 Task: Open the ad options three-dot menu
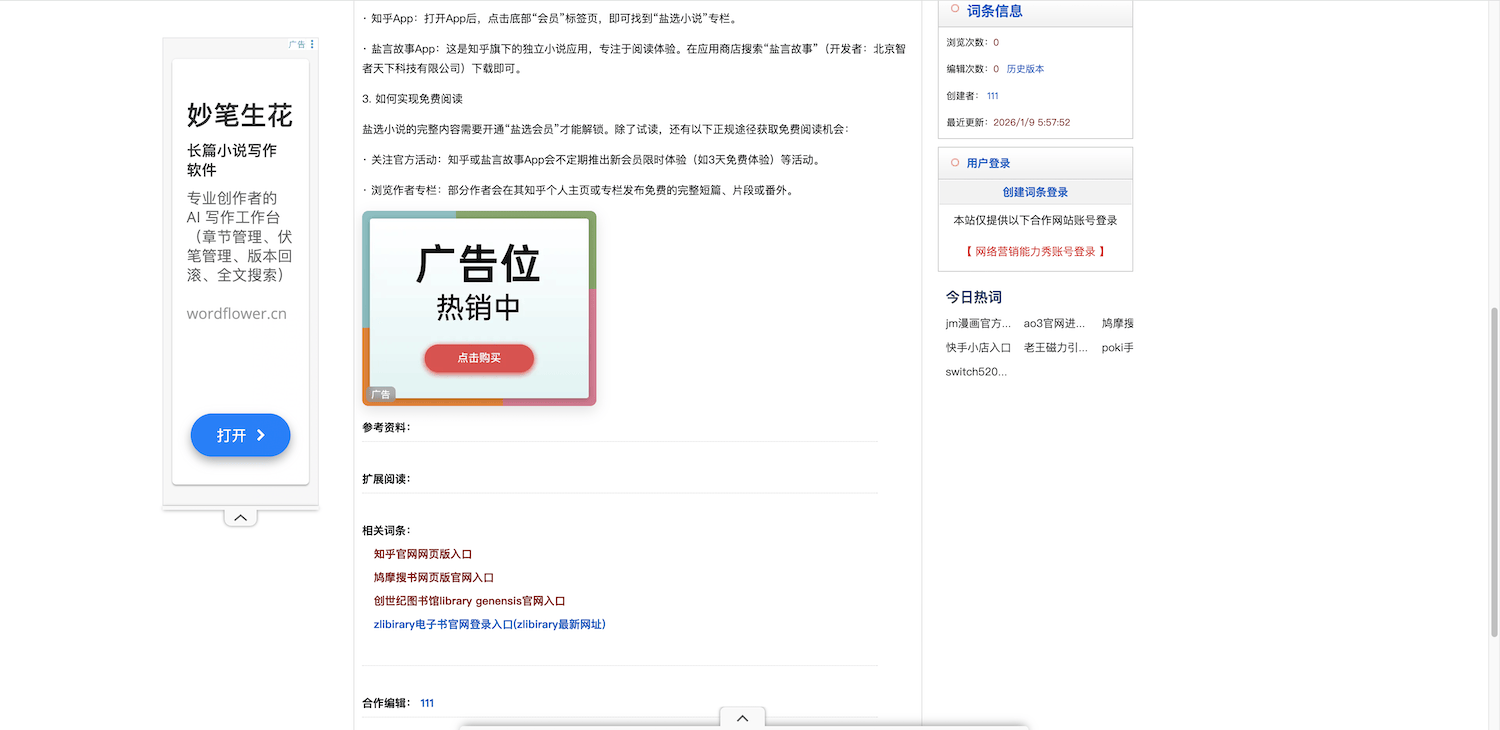[312, 44]
